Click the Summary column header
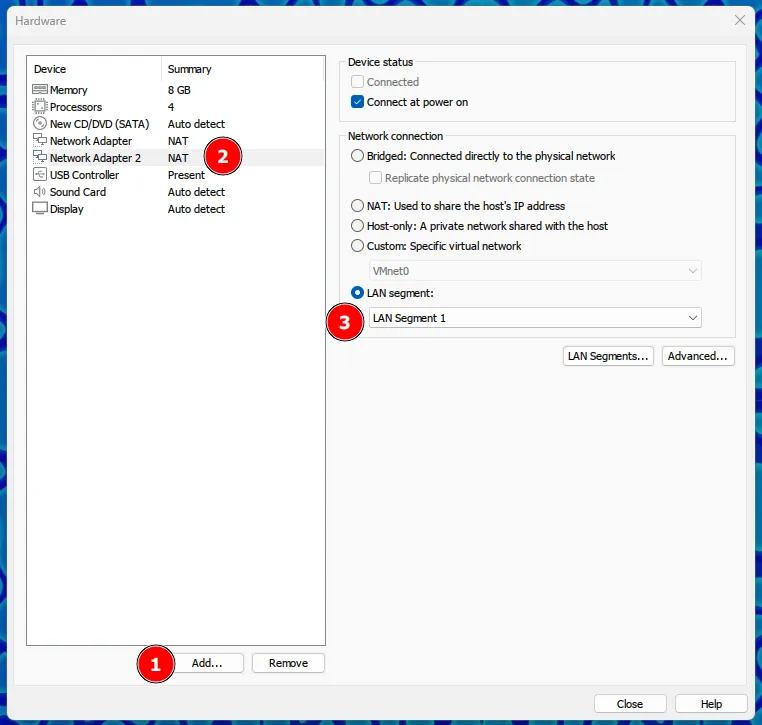 tap(190, 69)
